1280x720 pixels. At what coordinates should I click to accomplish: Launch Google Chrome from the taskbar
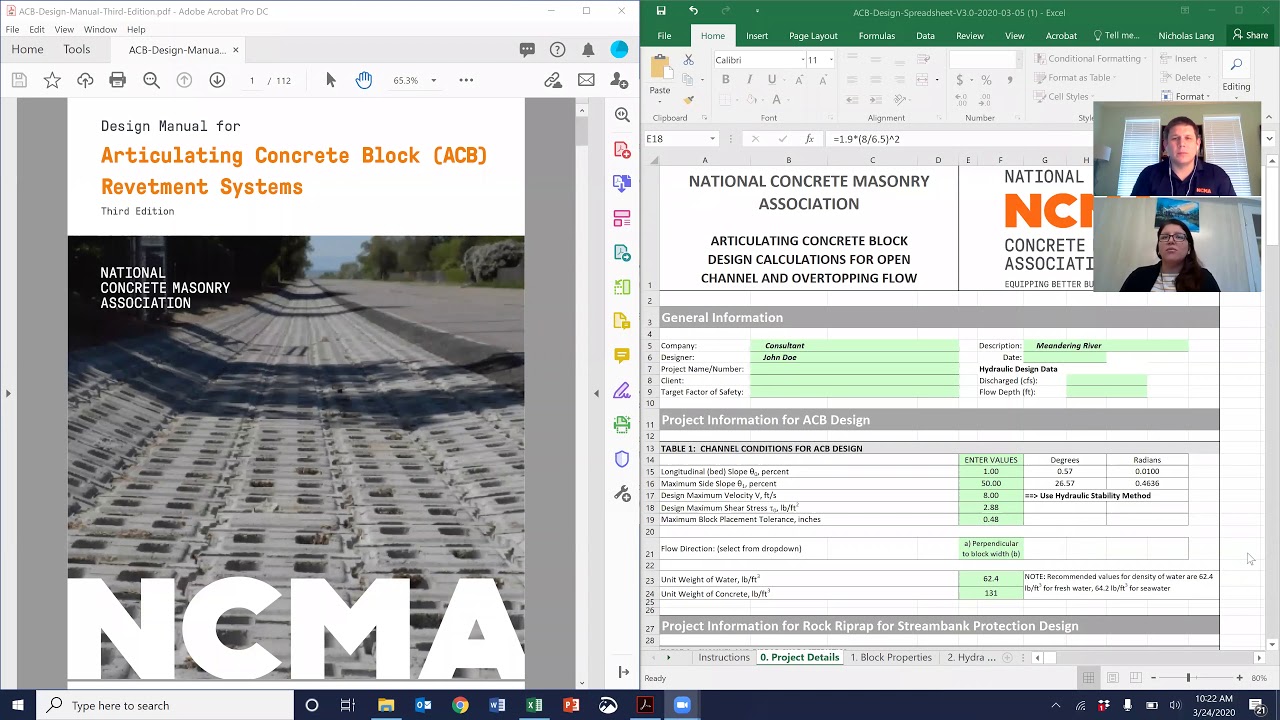460,705
